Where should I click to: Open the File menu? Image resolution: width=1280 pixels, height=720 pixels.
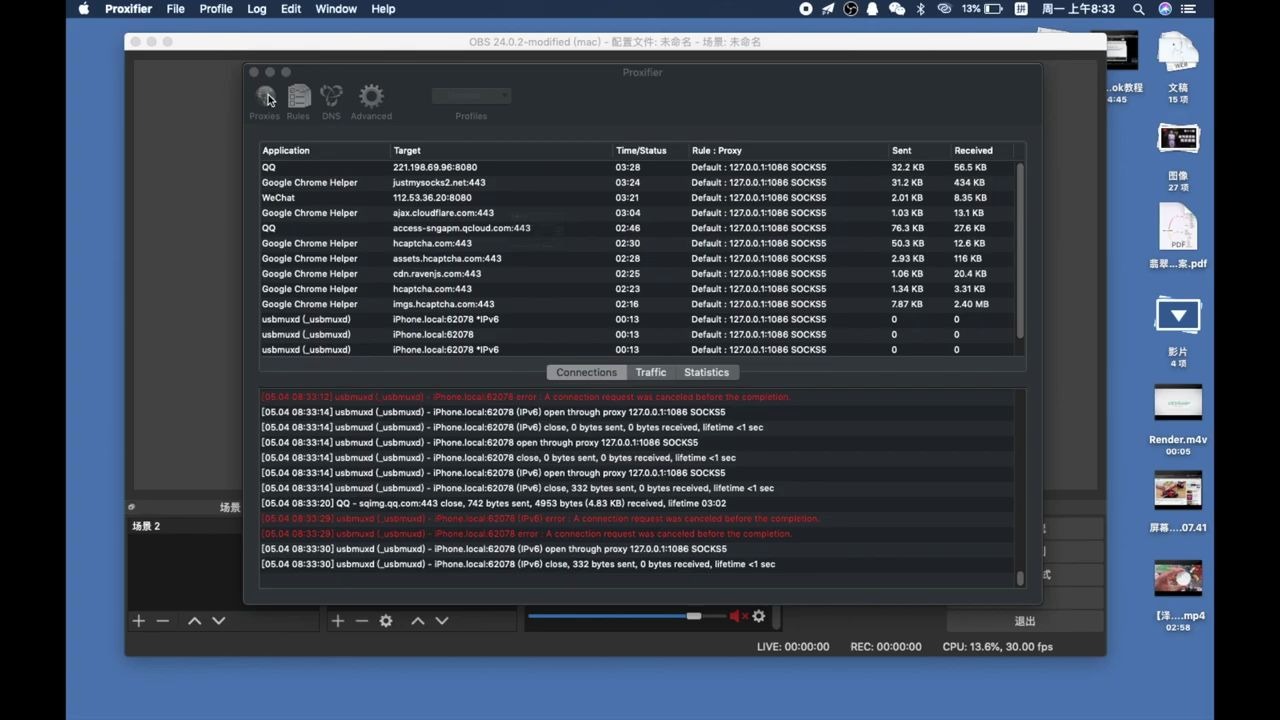[x=175, y=9]
